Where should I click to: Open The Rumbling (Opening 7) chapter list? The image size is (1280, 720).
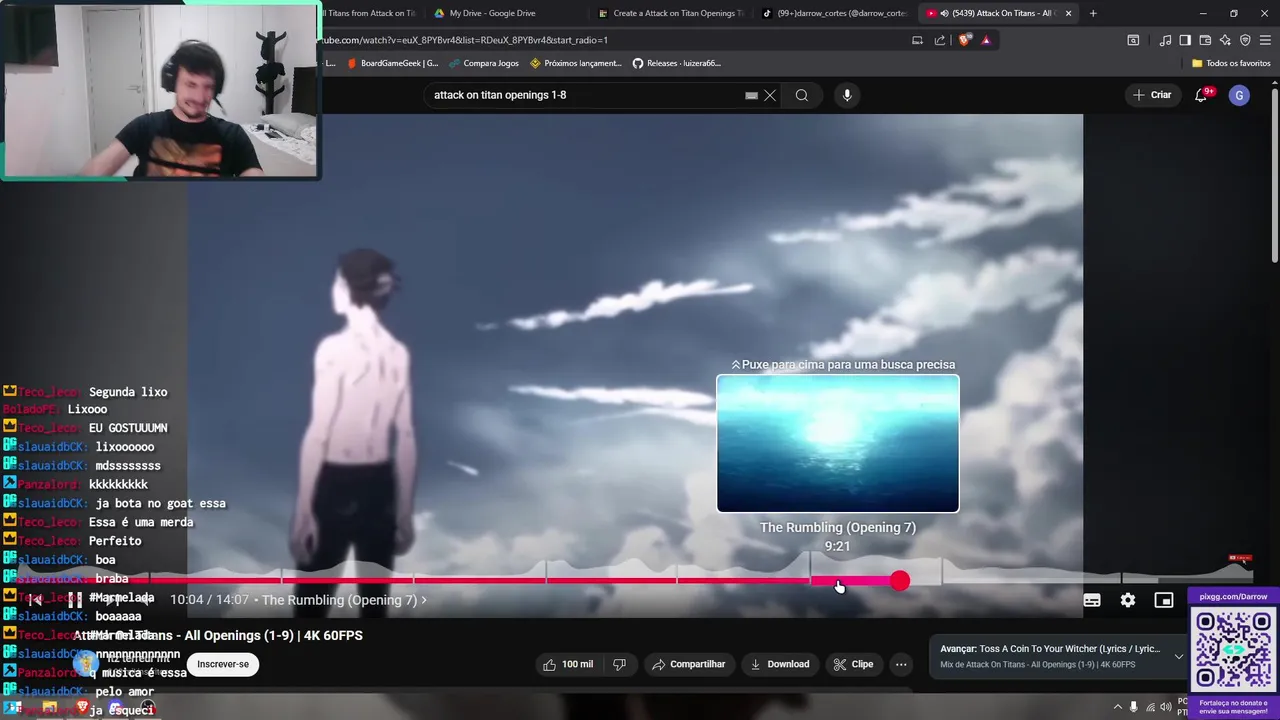tap(344, 600)
